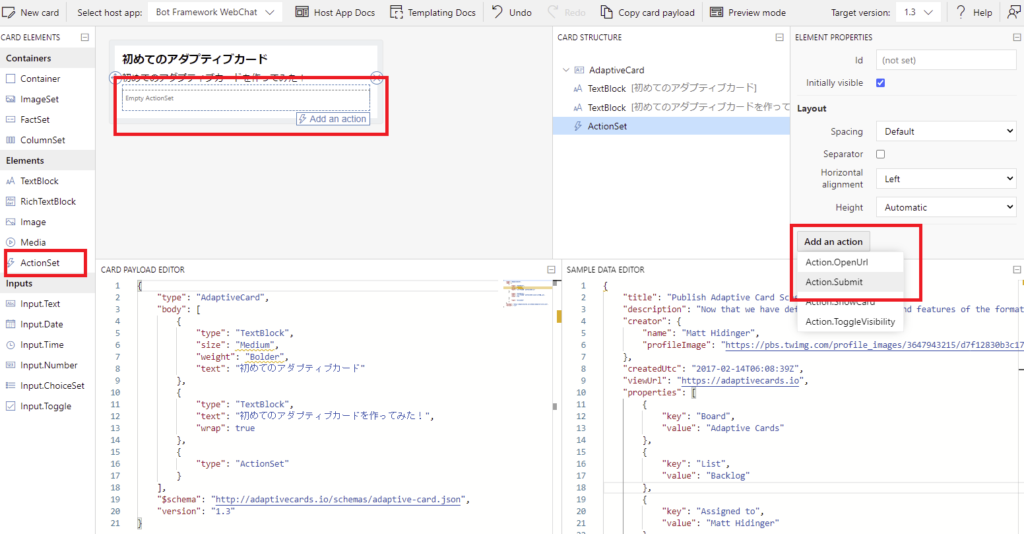Click the Redo button
This screenshot has height=534, width=1024.
[x=566, y=12]
